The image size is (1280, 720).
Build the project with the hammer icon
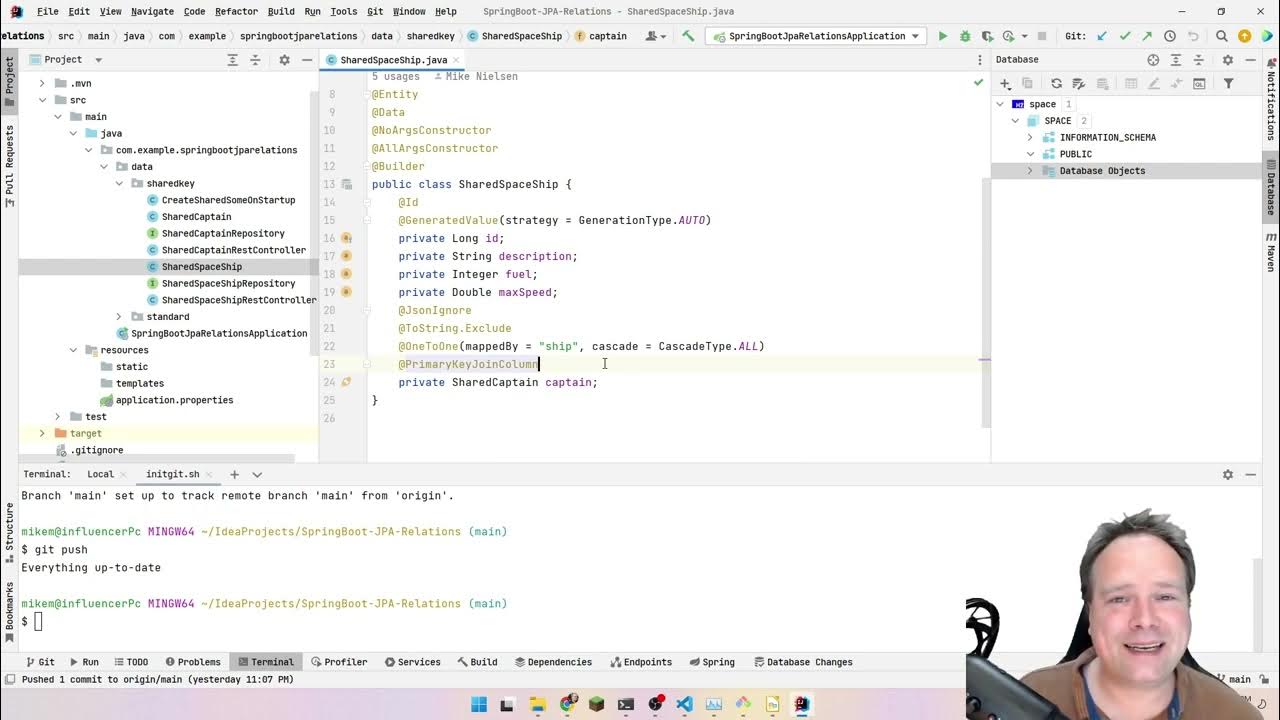pyautogui.click(x=688, y=36)
